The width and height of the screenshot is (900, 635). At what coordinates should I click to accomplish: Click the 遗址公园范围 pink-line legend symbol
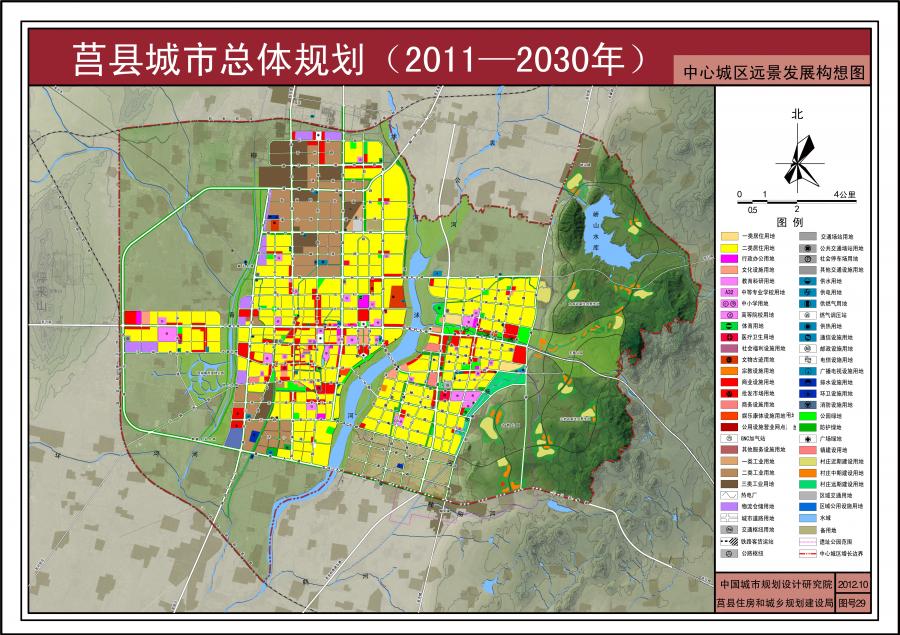[808, 541]
